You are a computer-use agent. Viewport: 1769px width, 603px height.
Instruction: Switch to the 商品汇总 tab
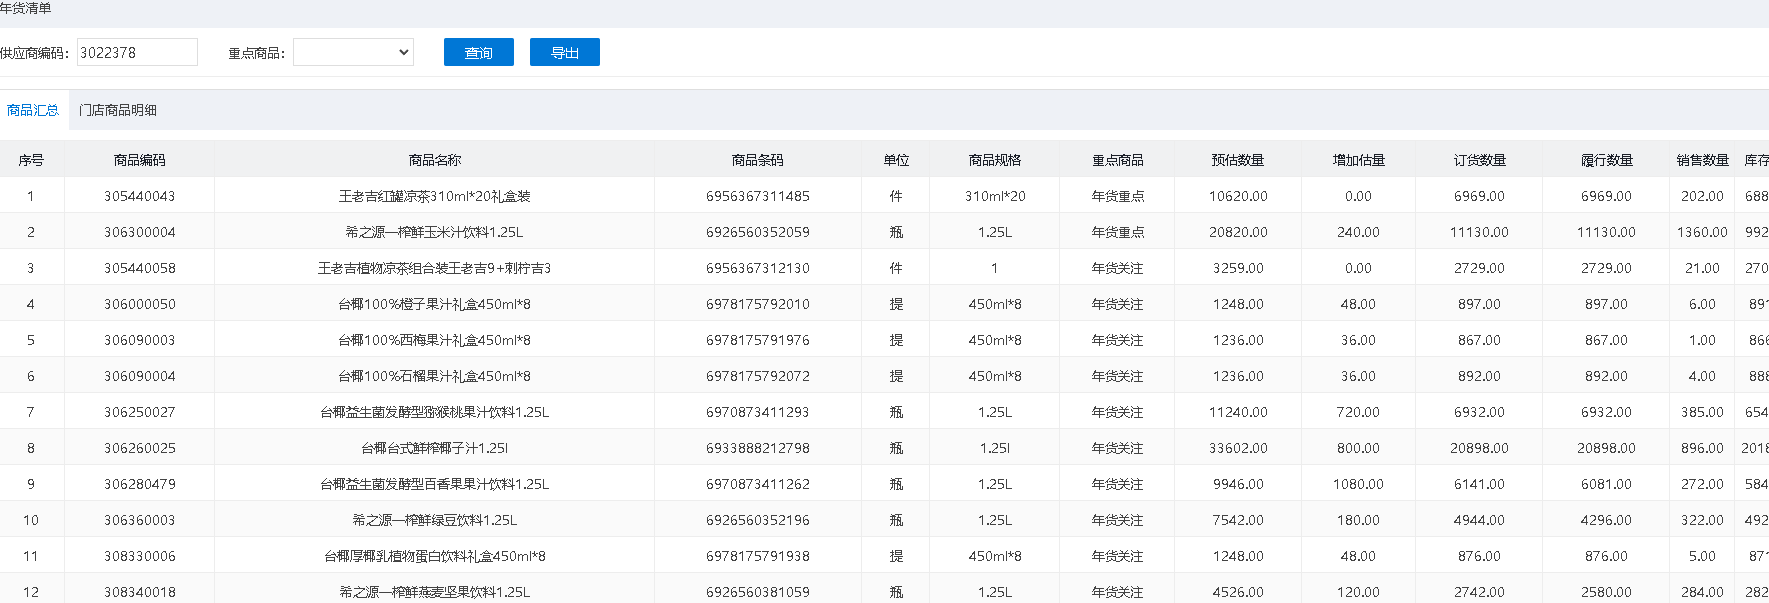[33, 110]
